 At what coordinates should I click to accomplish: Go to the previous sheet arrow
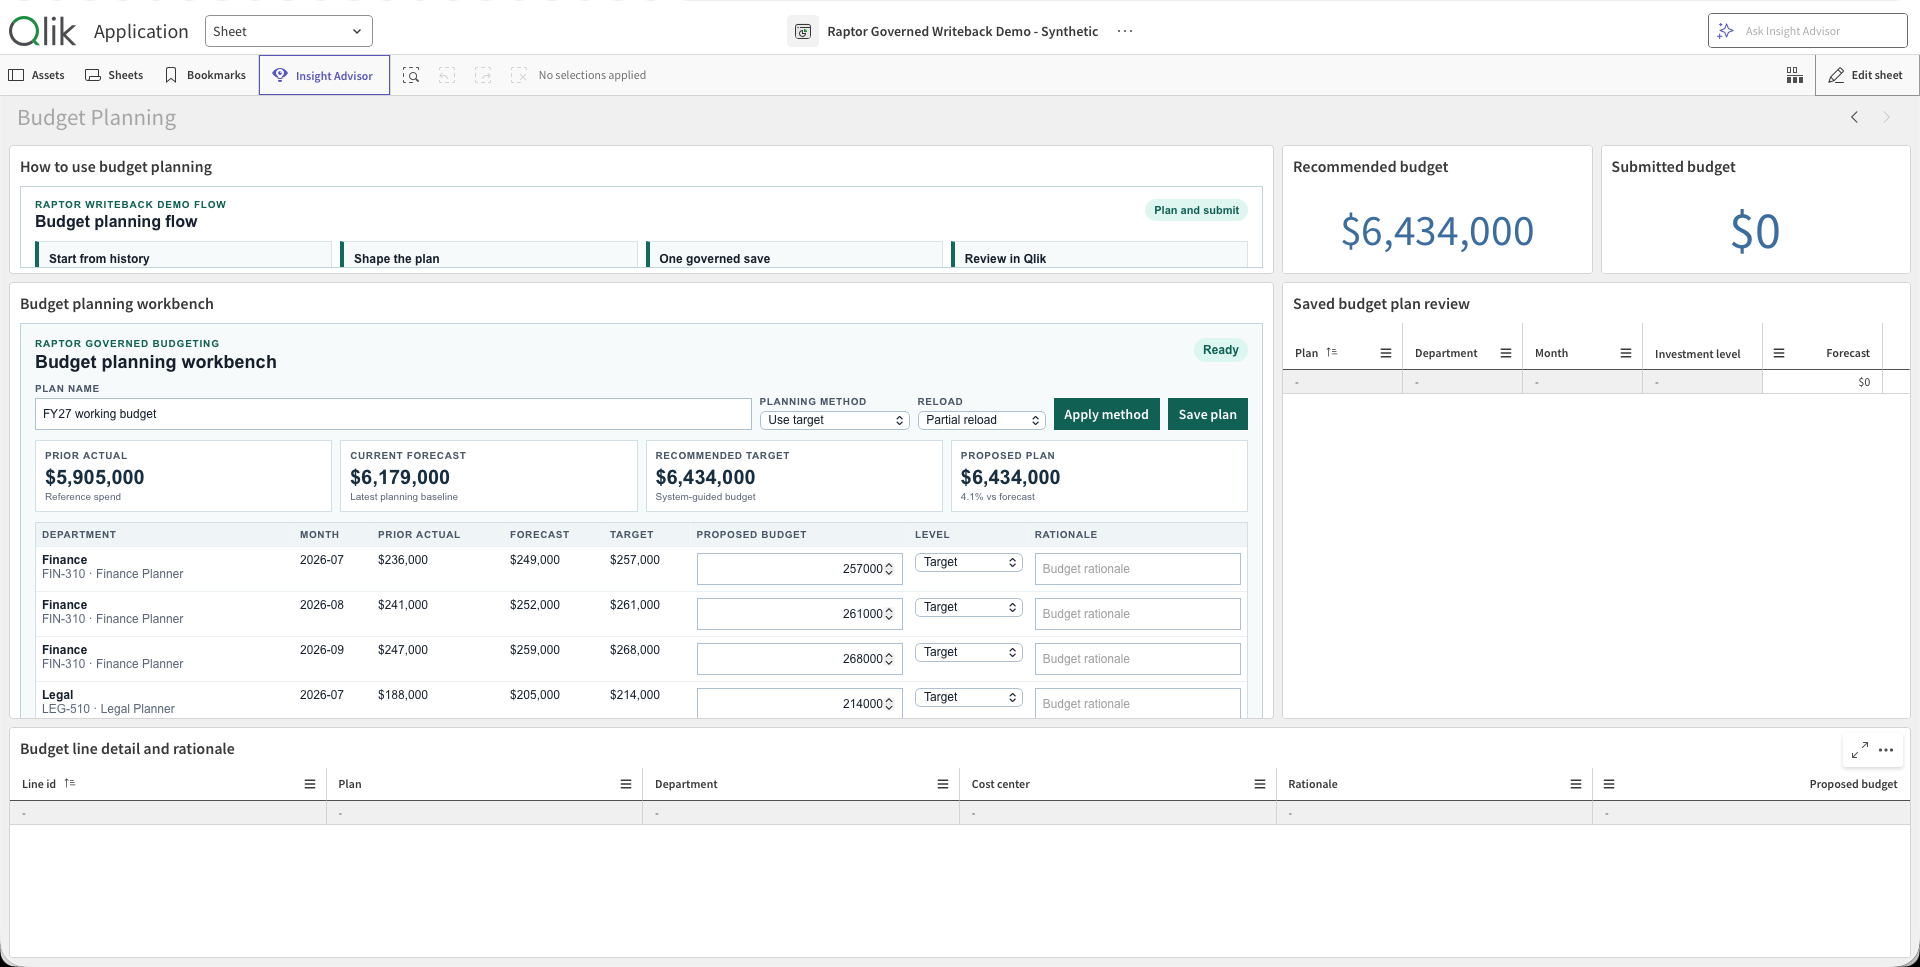tap(1854, 117)
